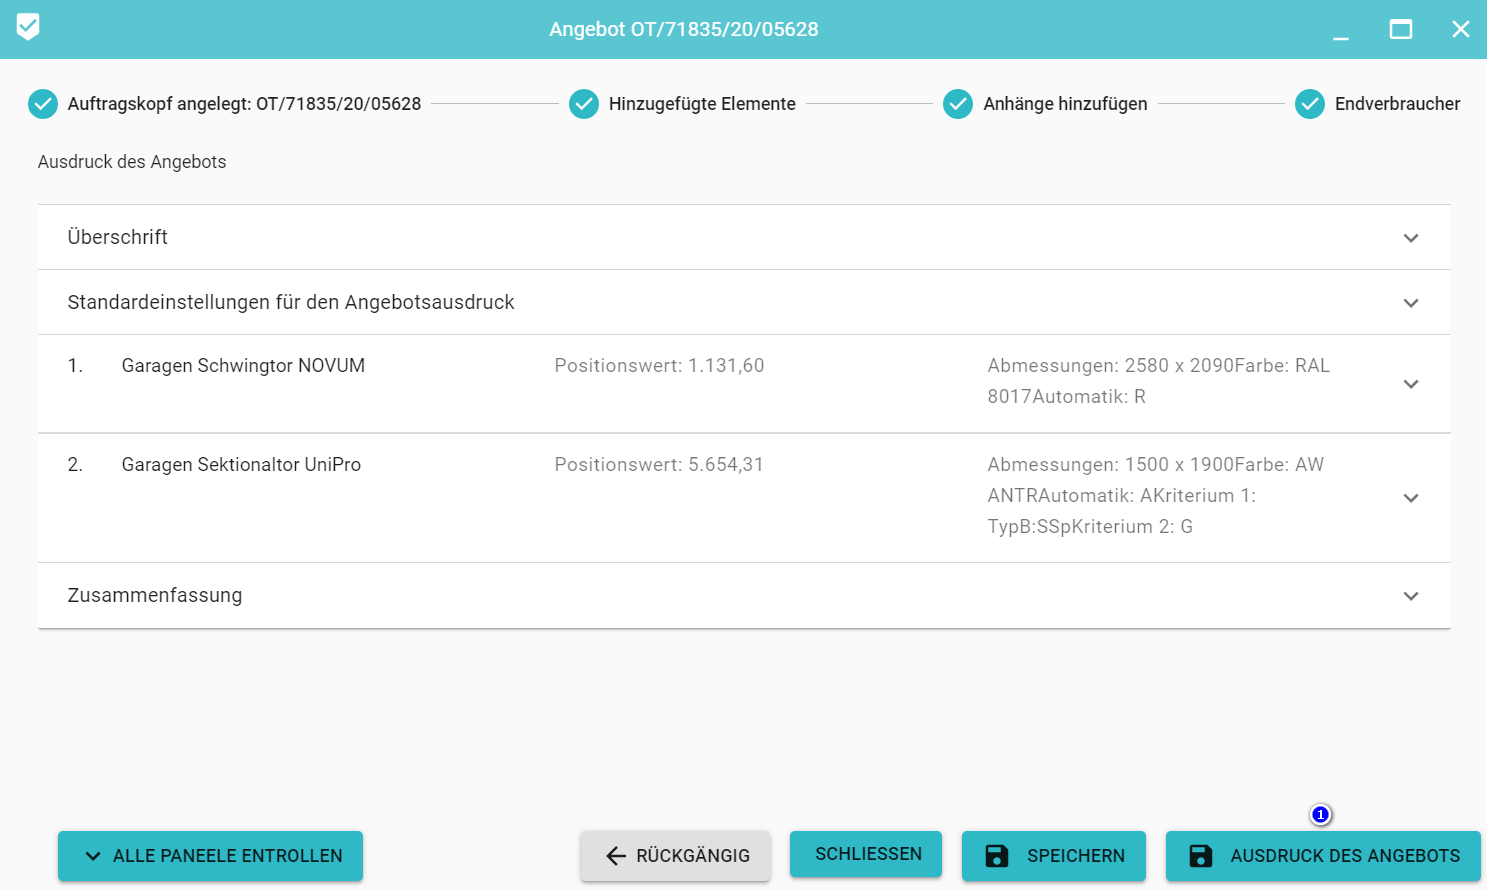Screen dimensions: 1487x890
Task: Click the checkmark icon for Hinzugefügte Elemente
Action: point(584,104)
